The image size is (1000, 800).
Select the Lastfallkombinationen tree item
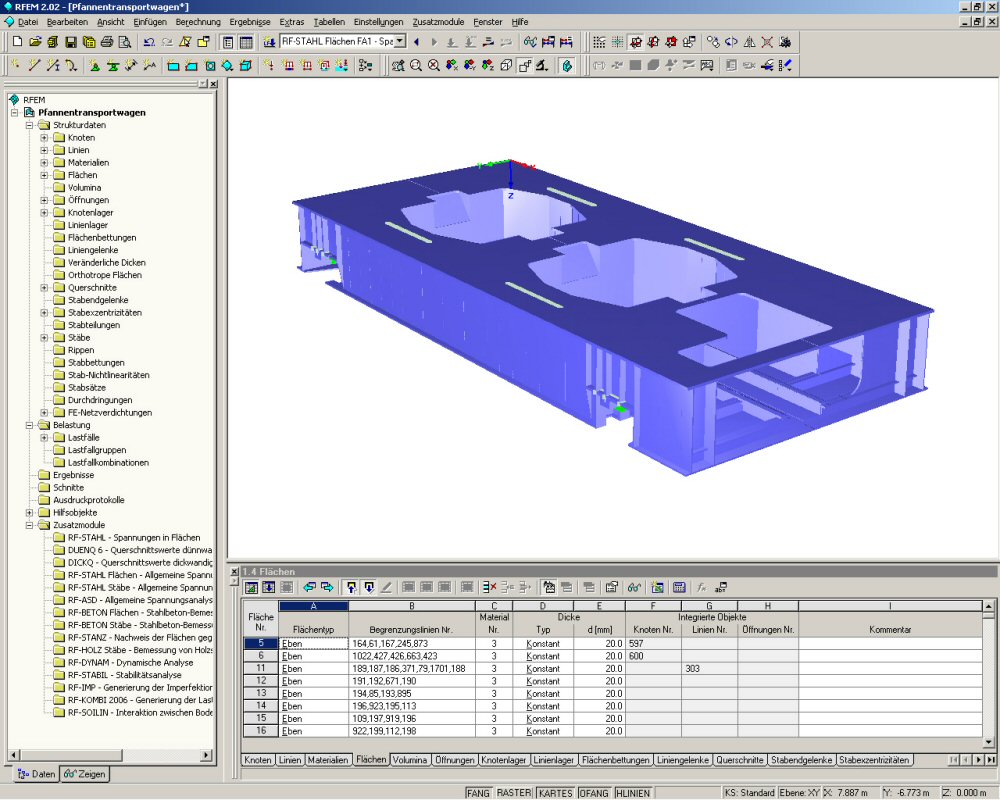(x=108, y=463)
